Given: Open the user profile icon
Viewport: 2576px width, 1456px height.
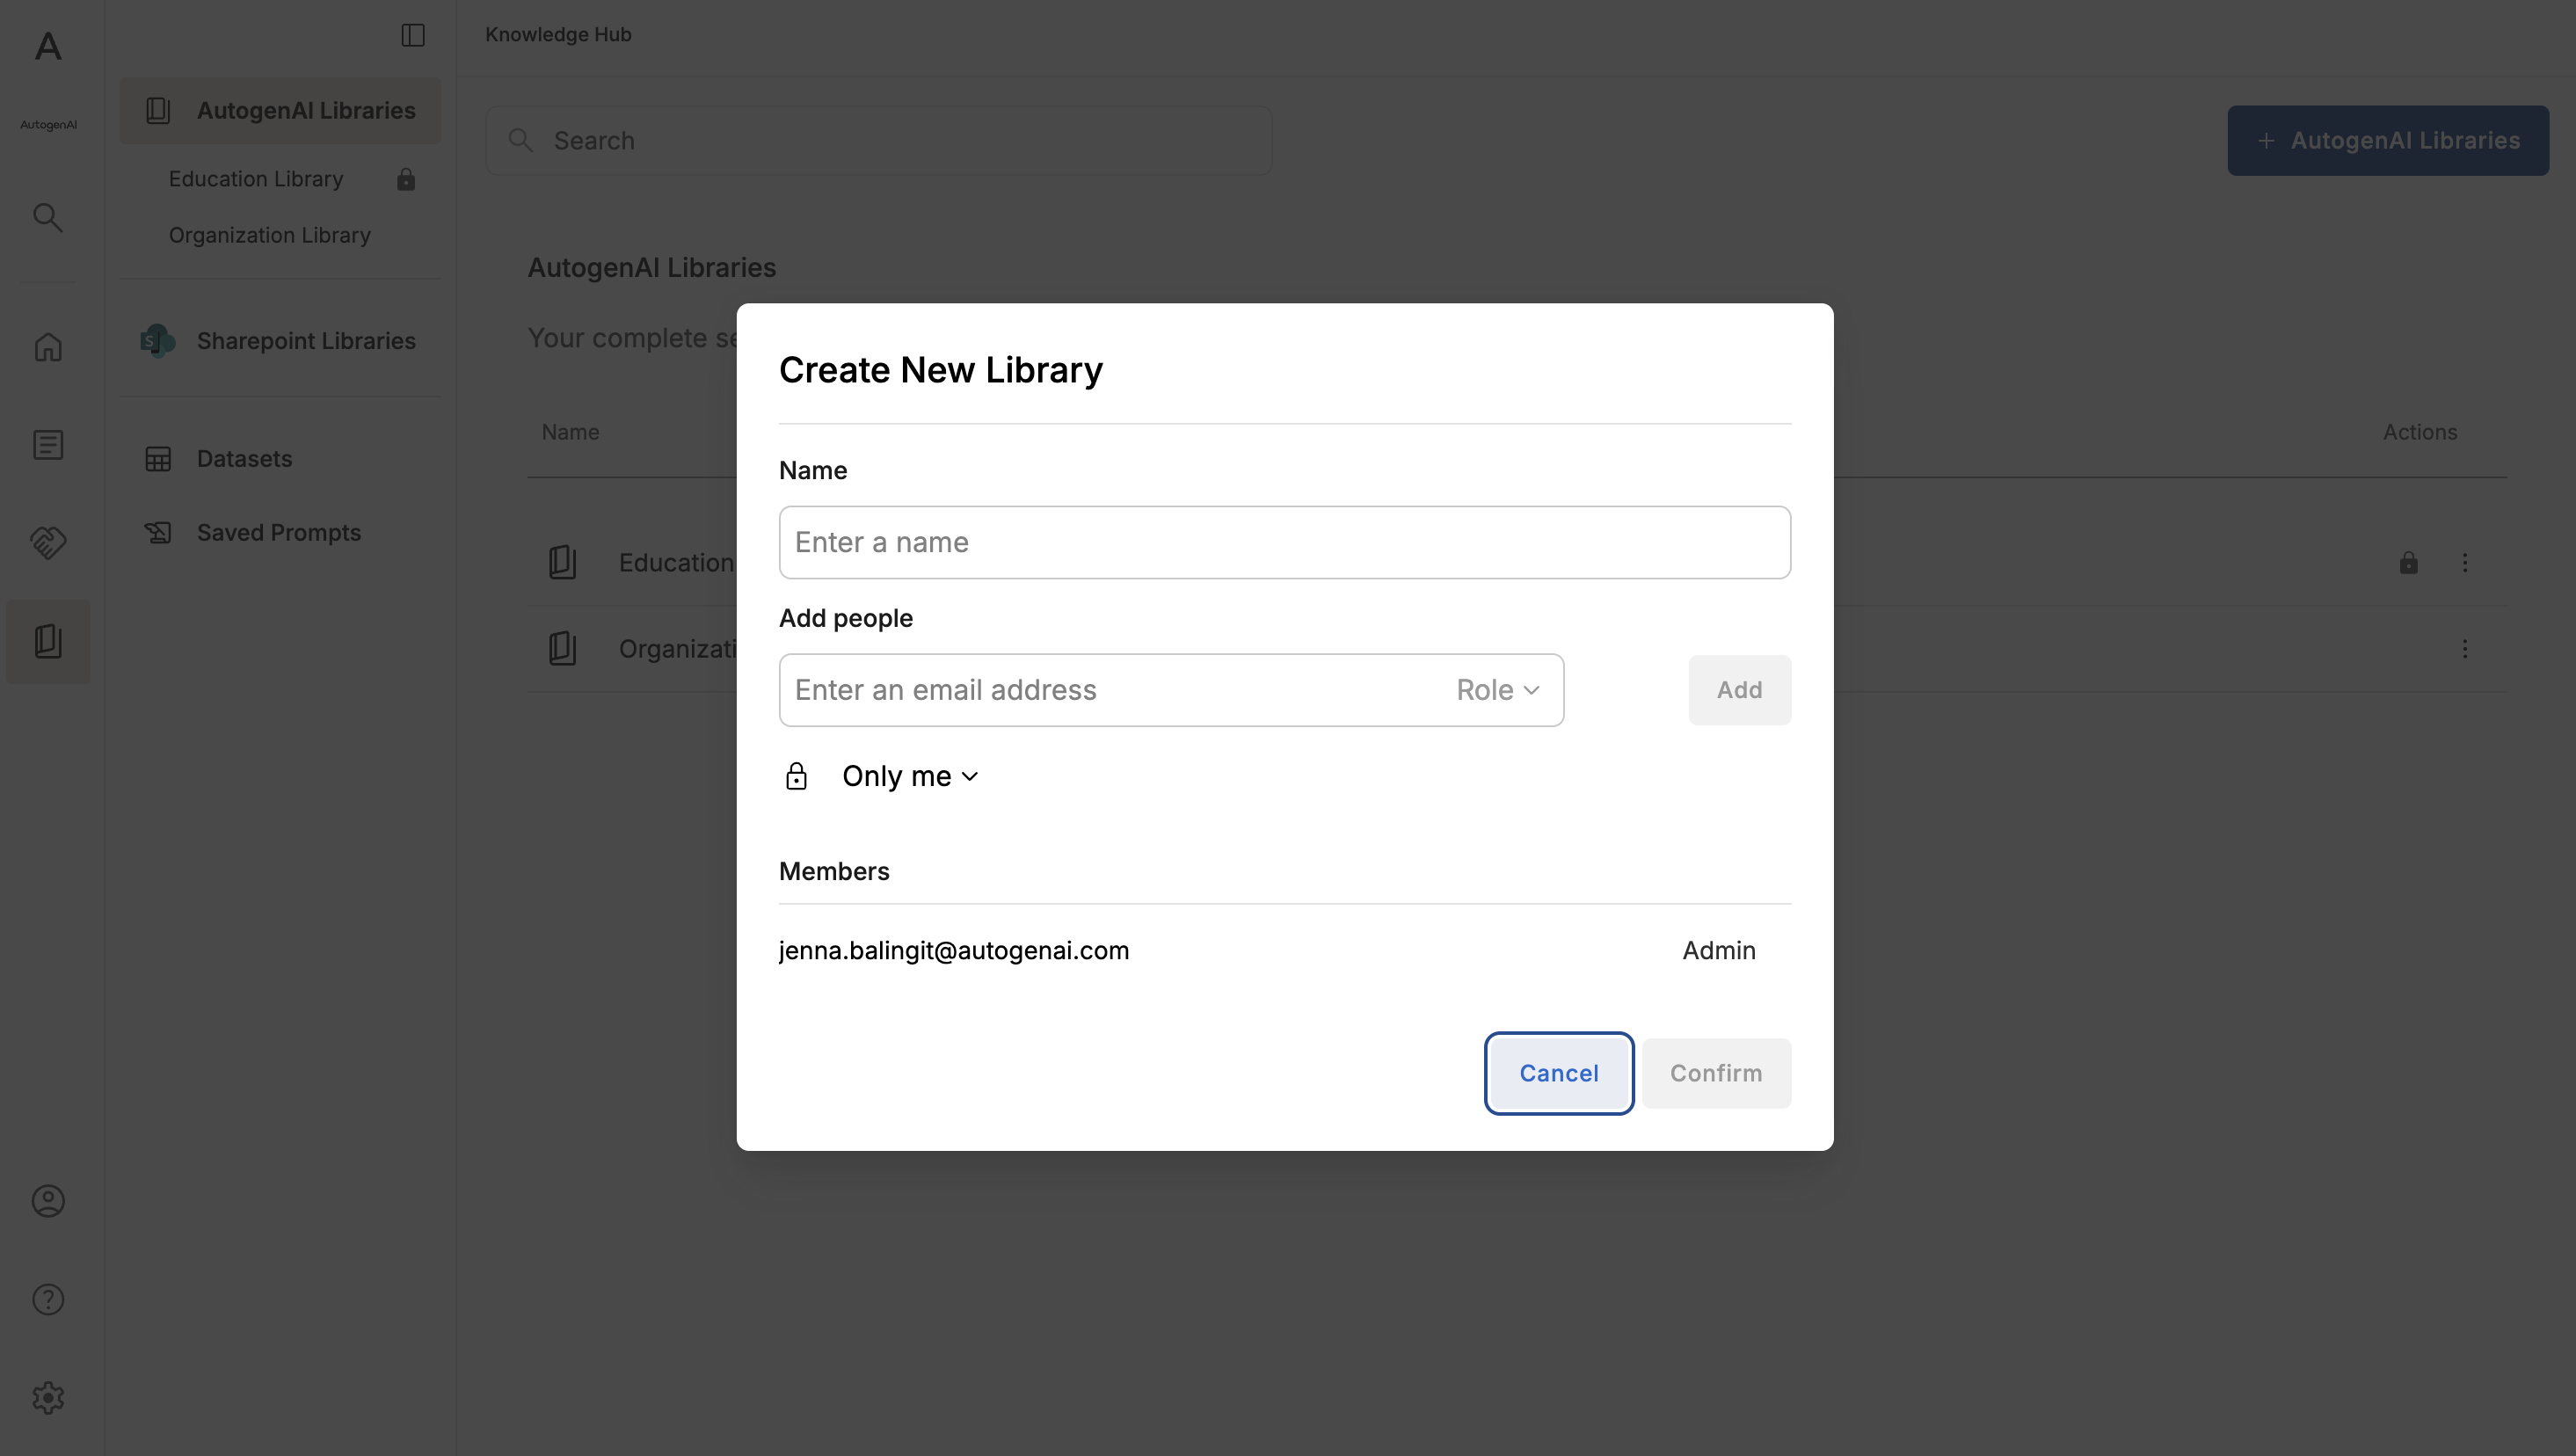Looking at the screenshot, I should point(48,1200).
